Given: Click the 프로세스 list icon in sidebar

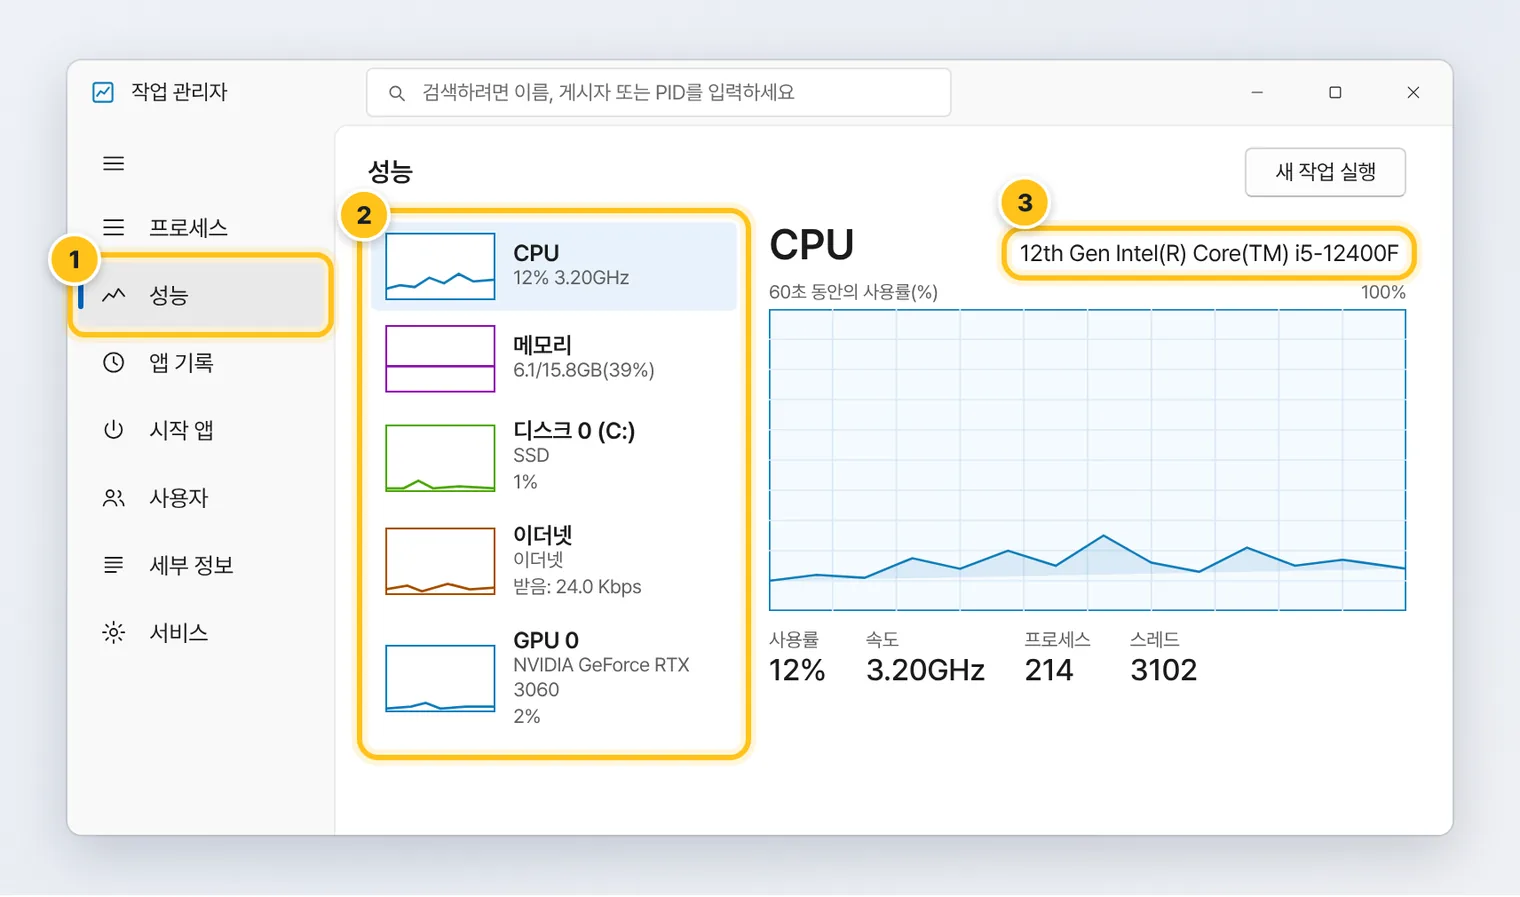Looking at the screenshot, I should [114, 227].
